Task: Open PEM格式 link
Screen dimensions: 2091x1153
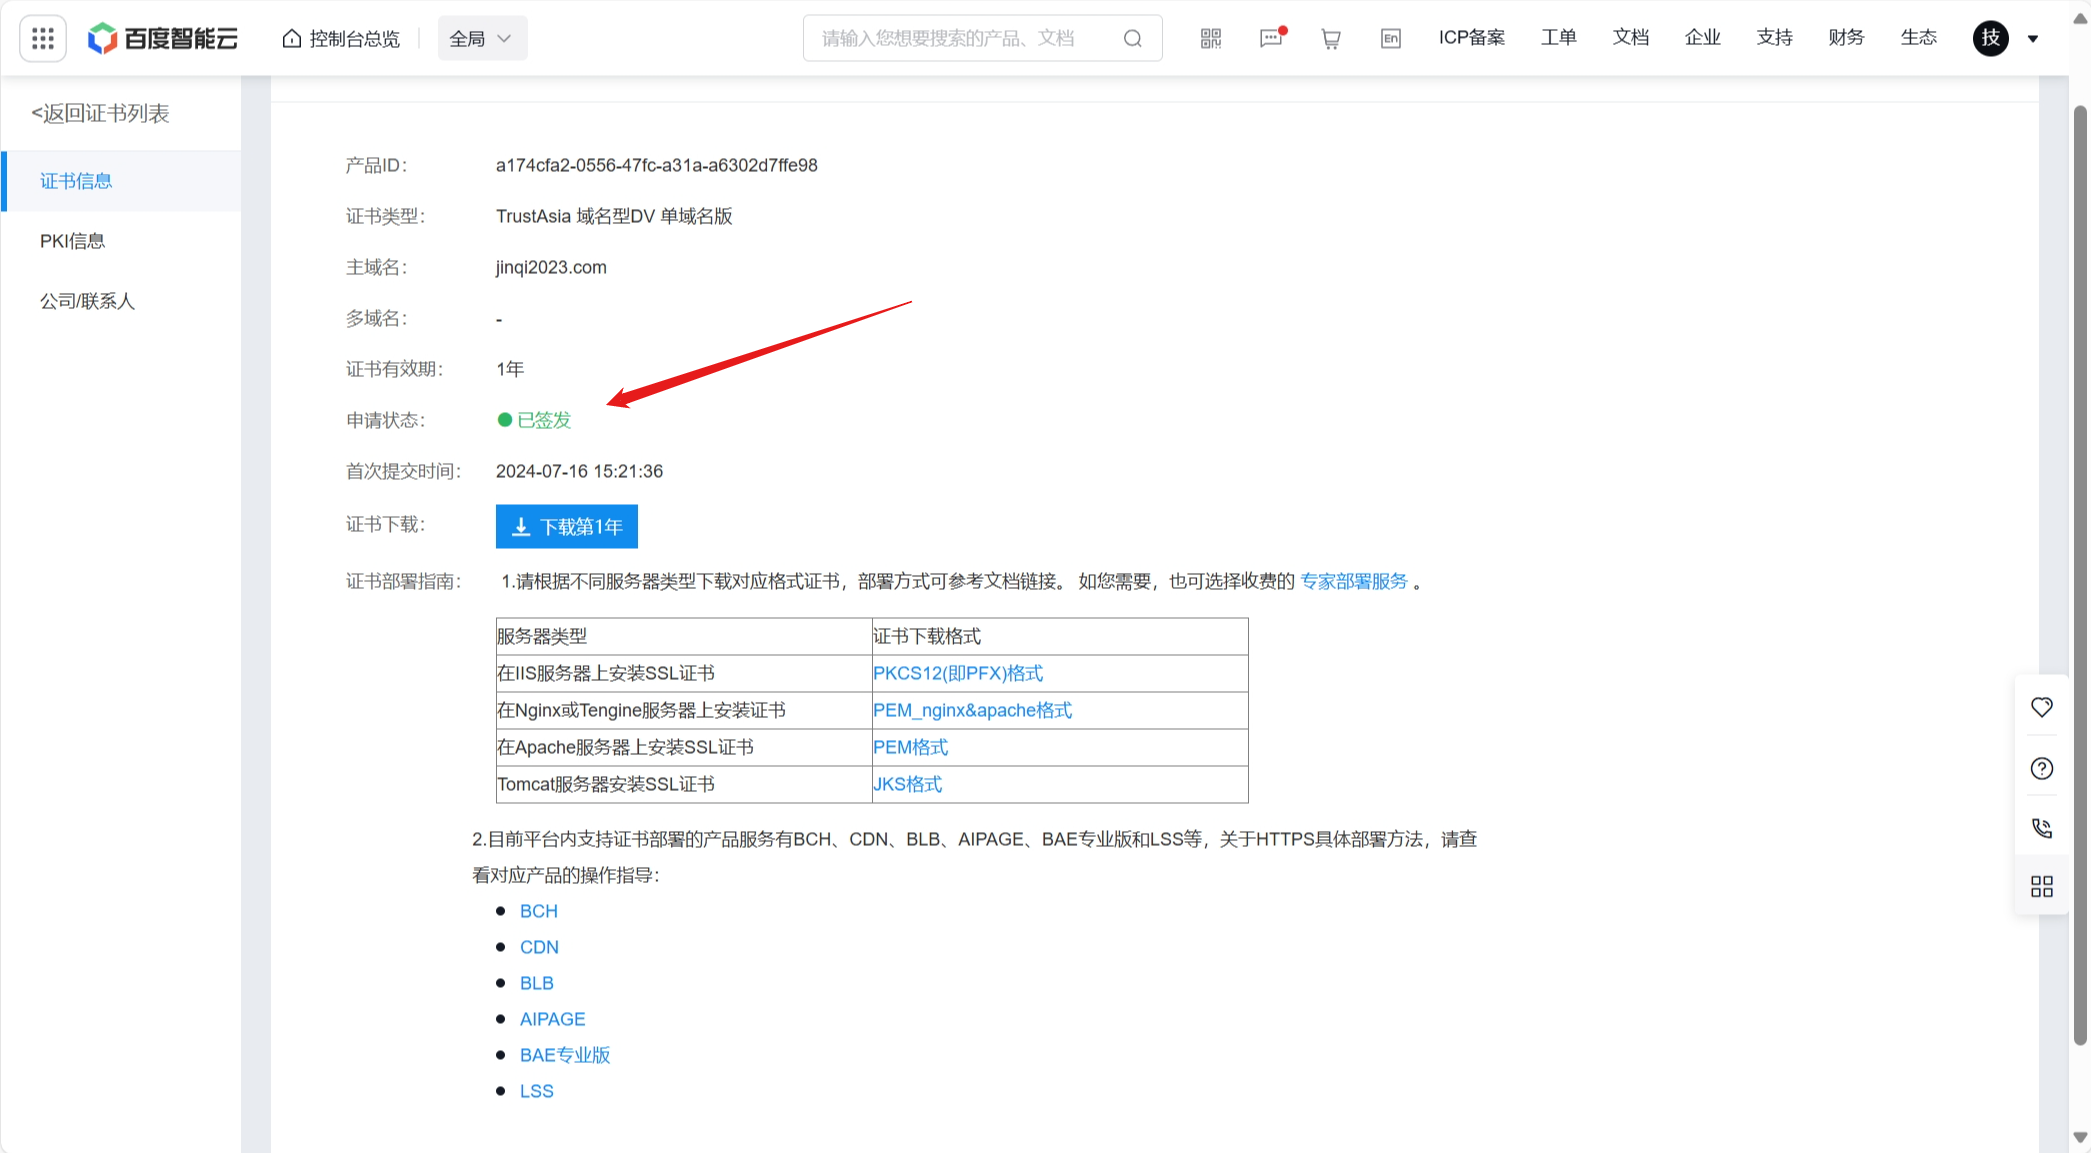Action: 910,747
